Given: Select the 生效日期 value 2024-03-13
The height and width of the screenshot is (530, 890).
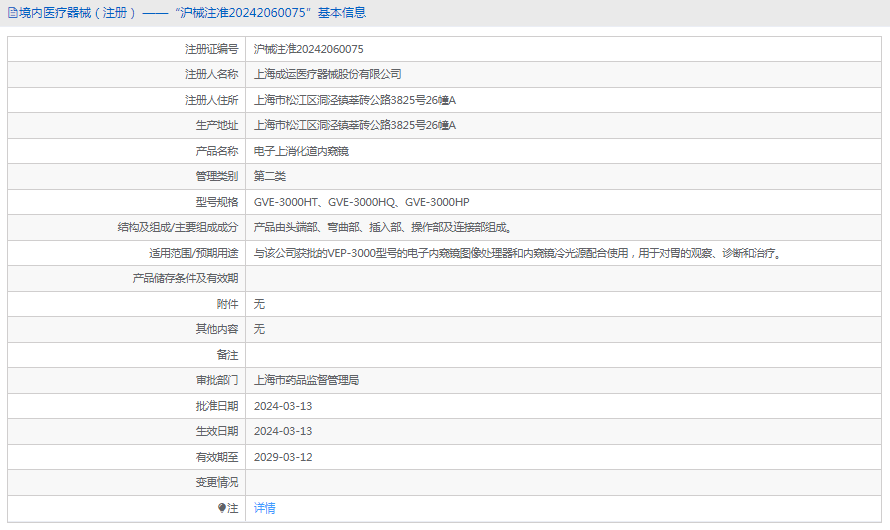Looking at the screenshot, I should [x=283, y=431].
